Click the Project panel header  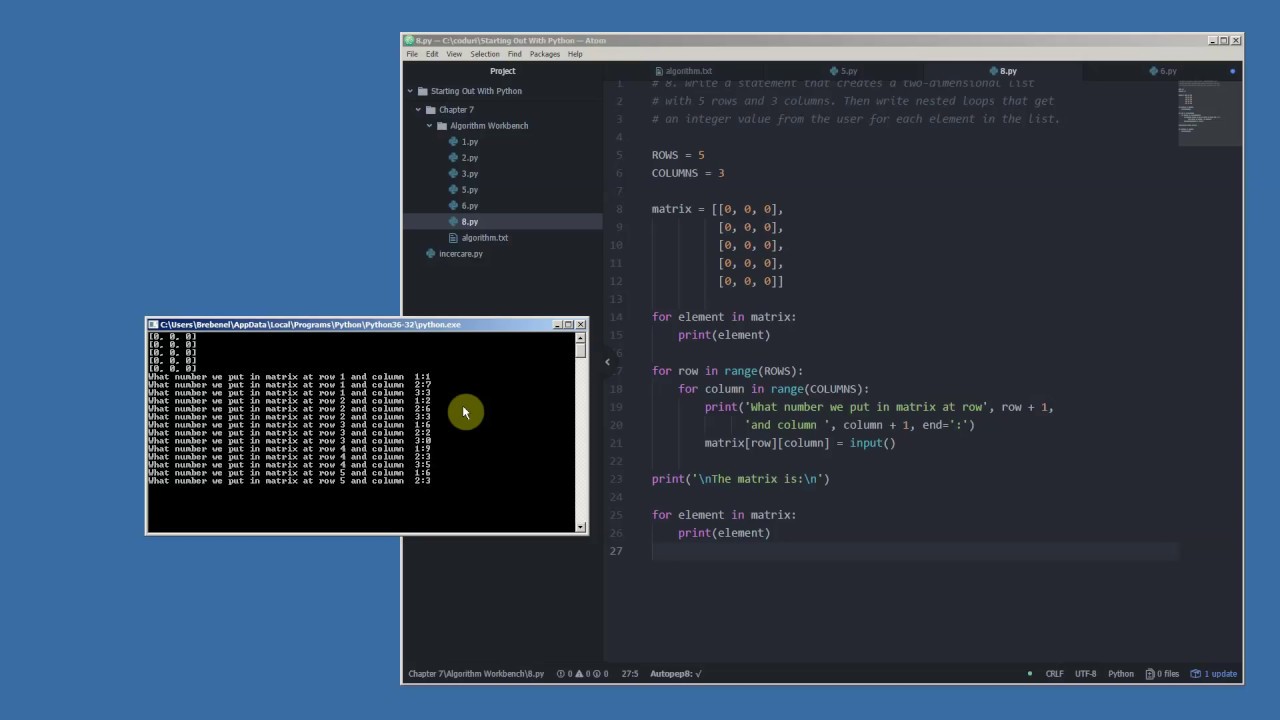coord(503,71)
